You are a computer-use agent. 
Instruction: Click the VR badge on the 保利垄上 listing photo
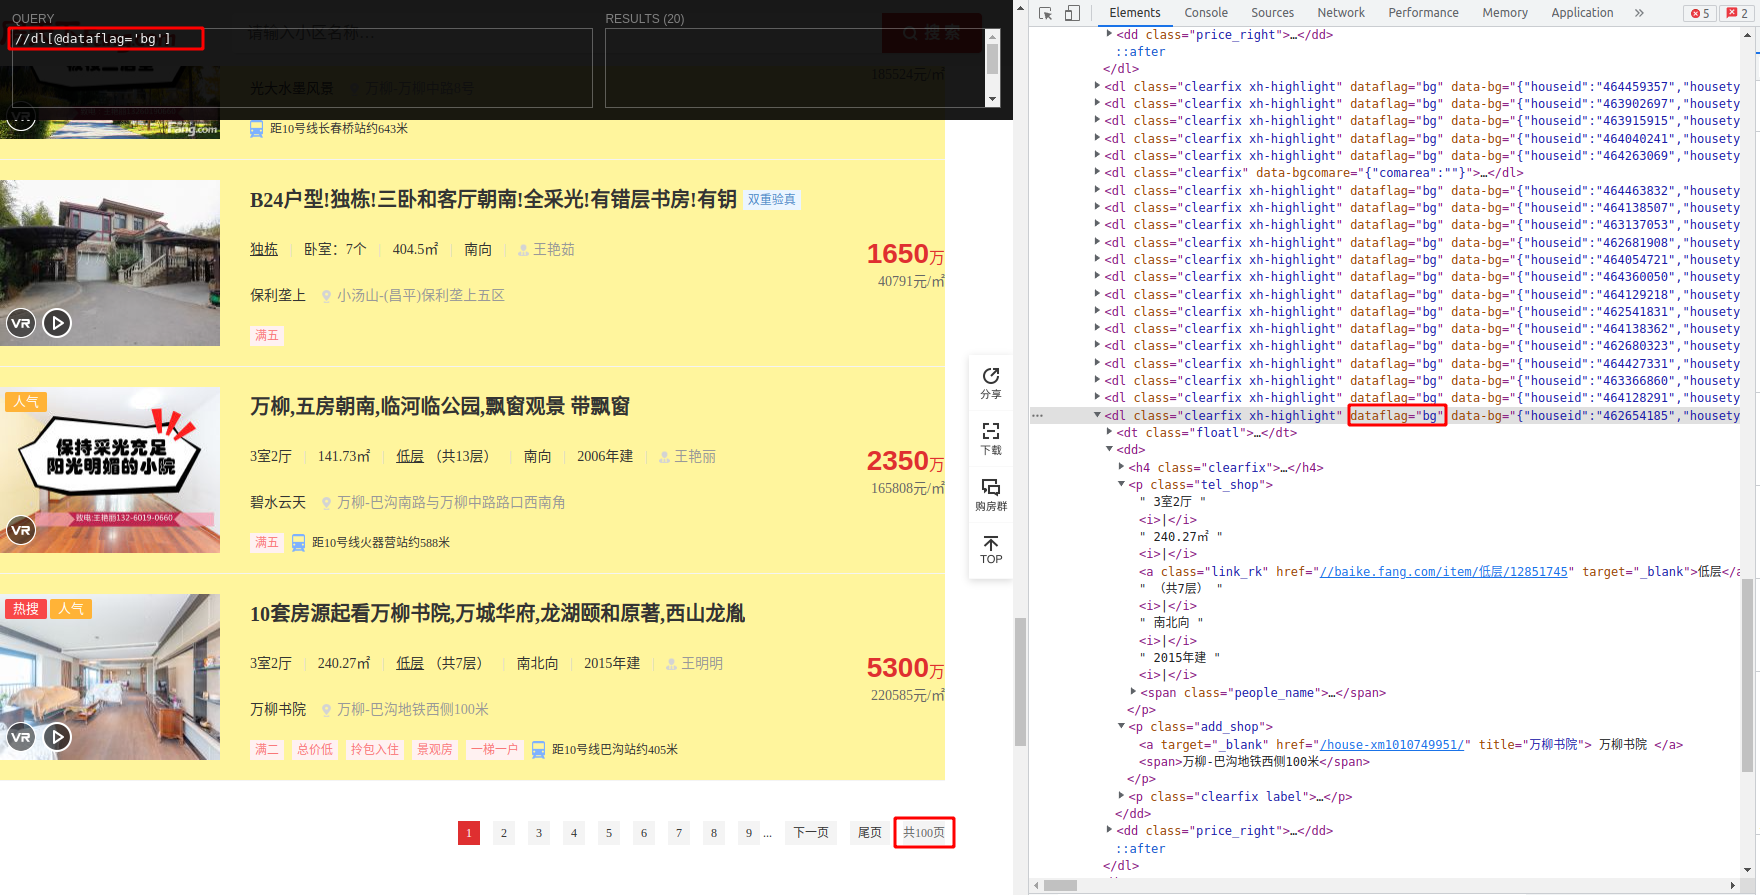tap(21, 323)
